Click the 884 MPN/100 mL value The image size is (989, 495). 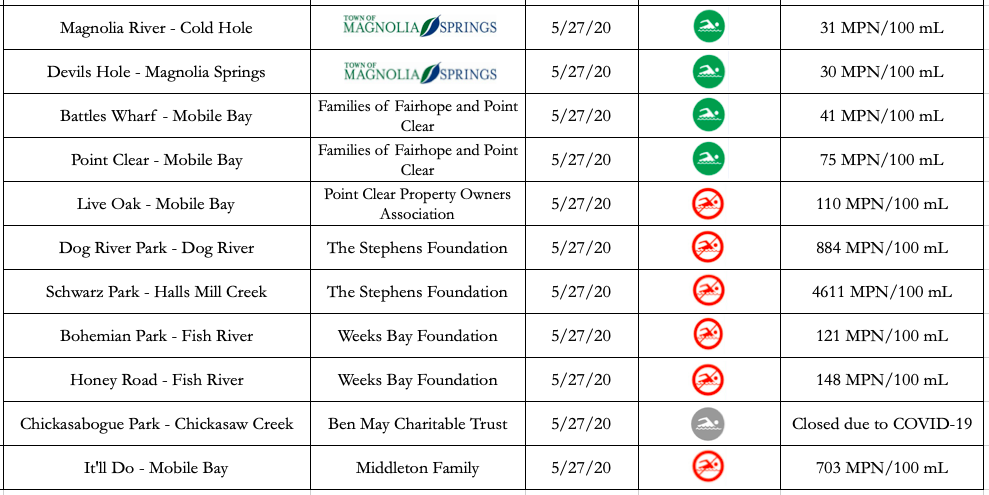[882, 248]
